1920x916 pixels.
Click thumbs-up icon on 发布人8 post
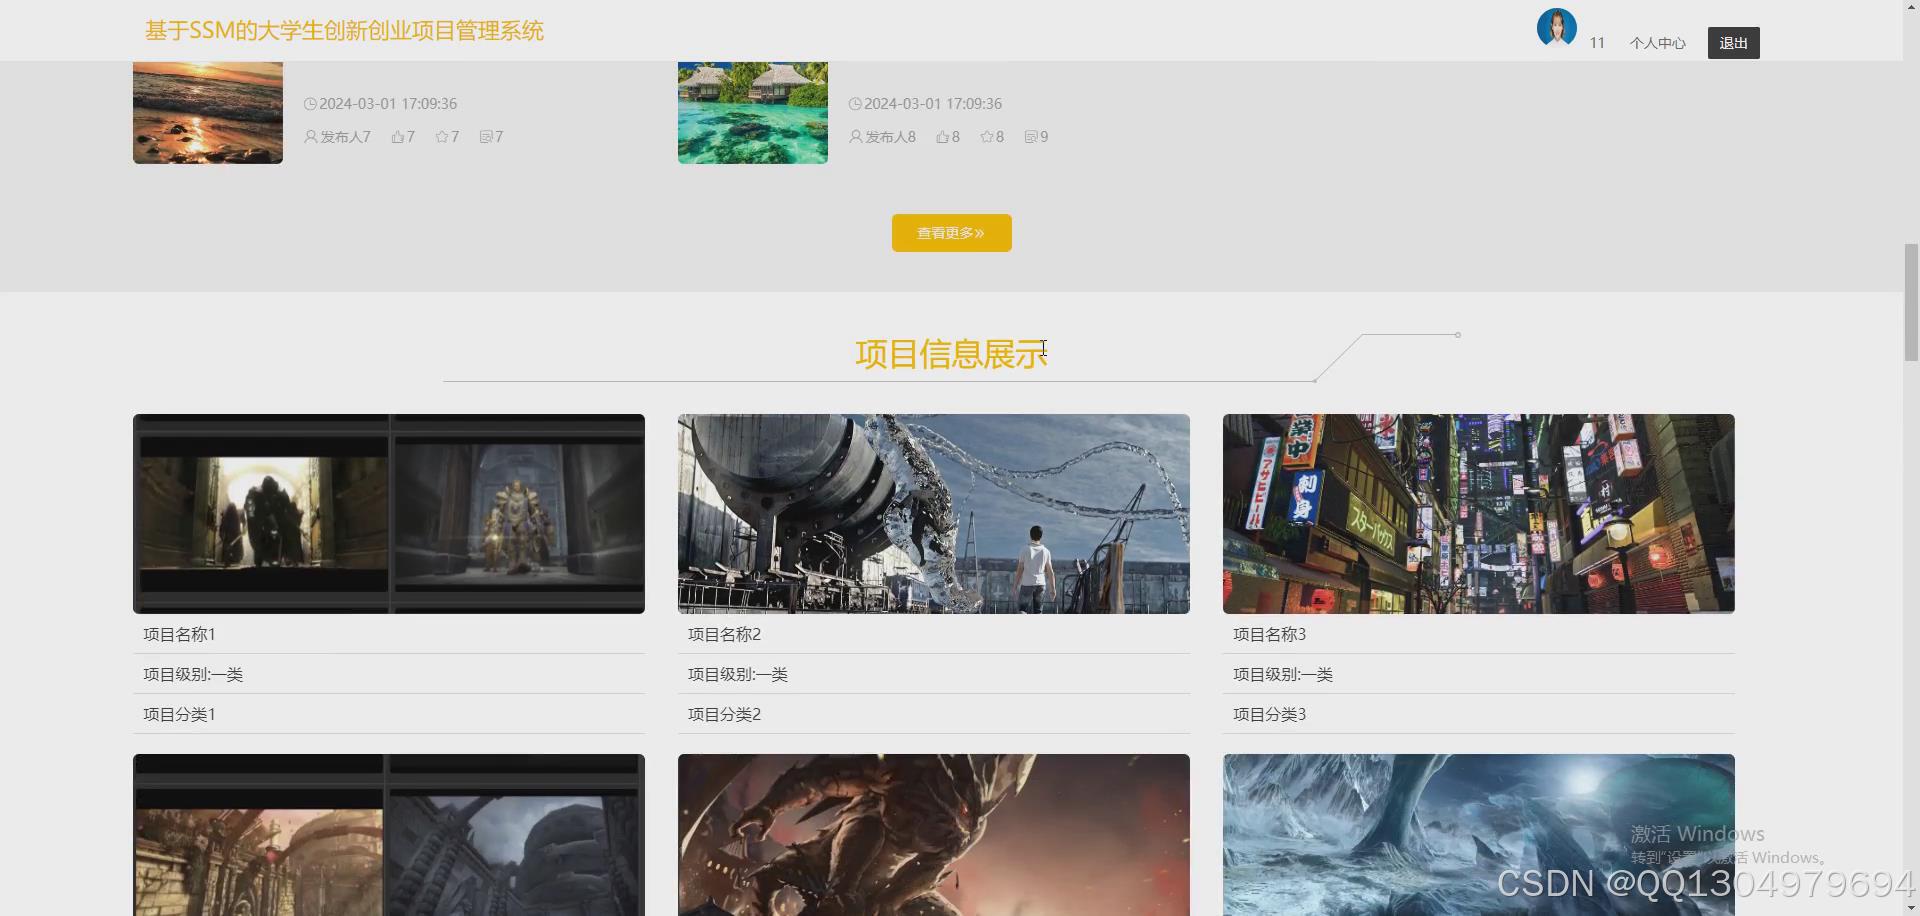(x=943, y=137)
